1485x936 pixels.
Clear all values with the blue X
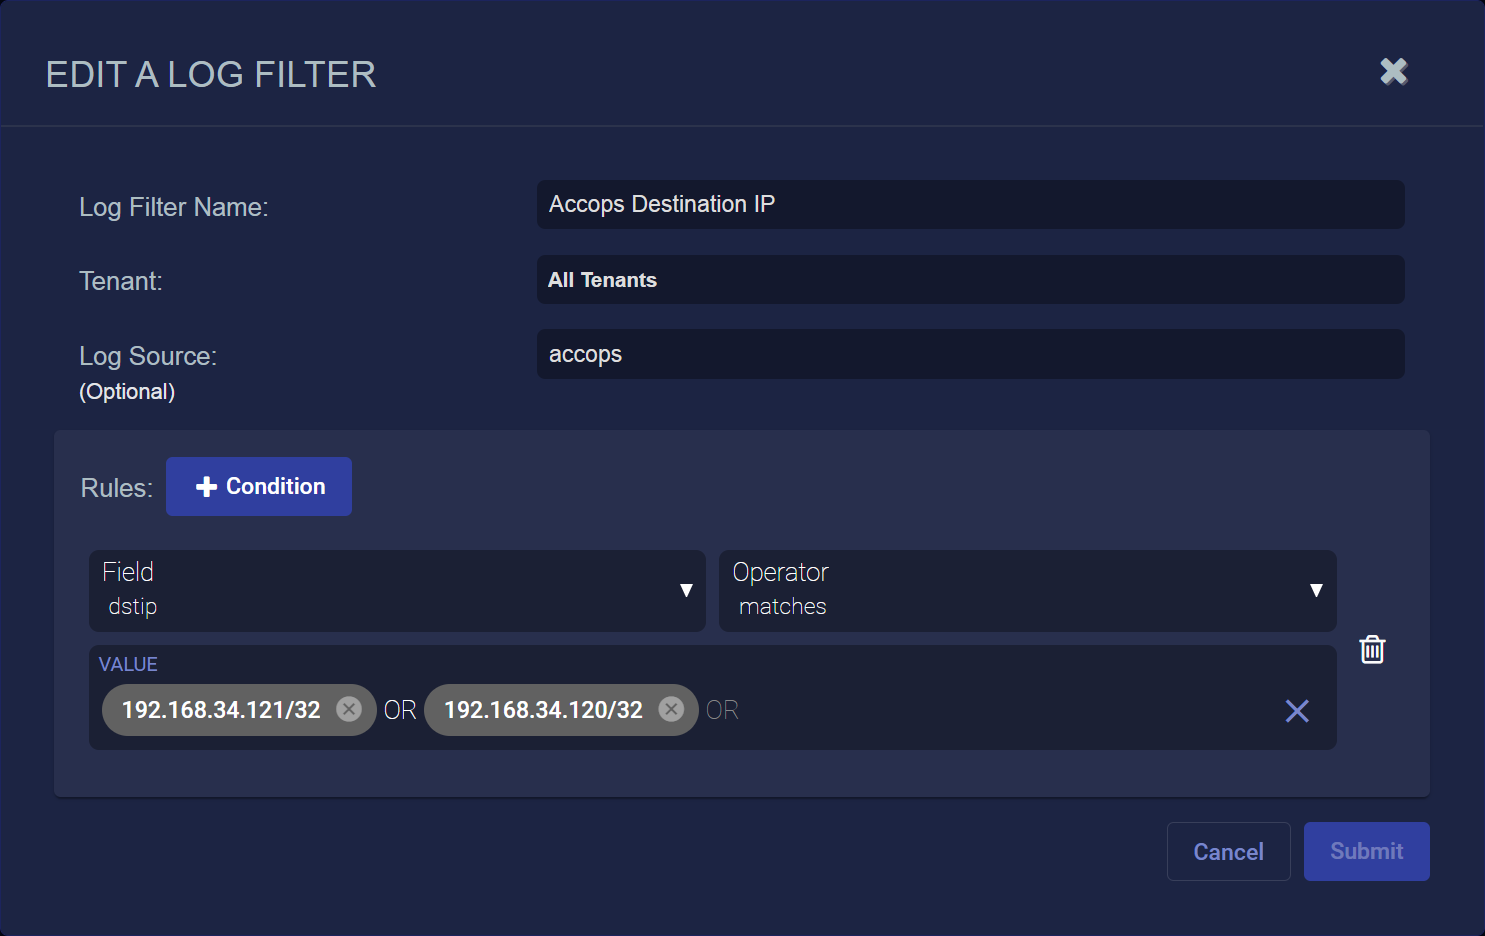point(1296,711)
